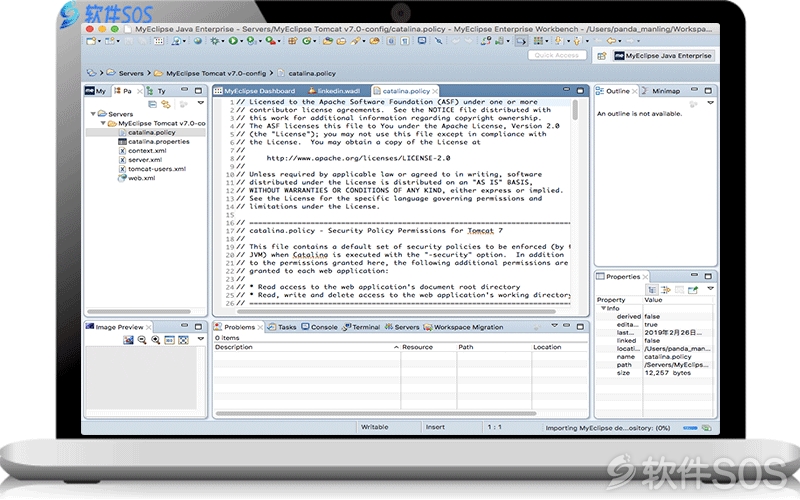Open dropdown arrow next to Debug icon

[x=223, y=41]
